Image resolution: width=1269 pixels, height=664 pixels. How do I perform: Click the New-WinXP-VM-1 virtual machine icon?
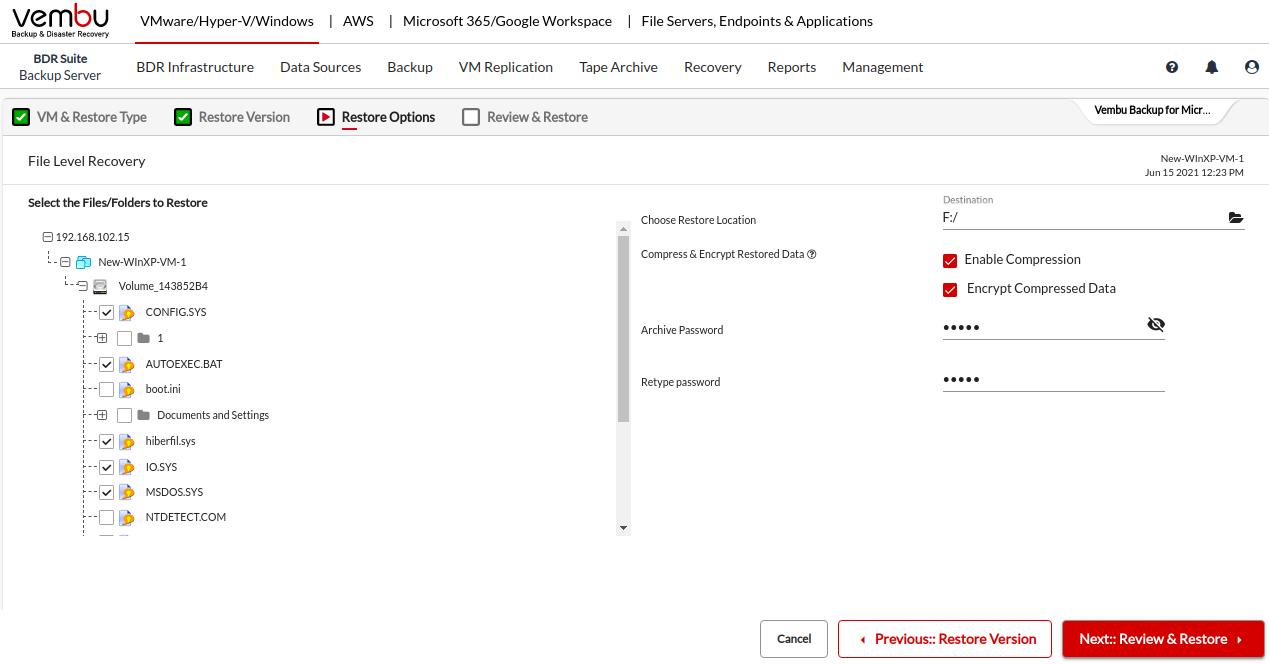84,262
